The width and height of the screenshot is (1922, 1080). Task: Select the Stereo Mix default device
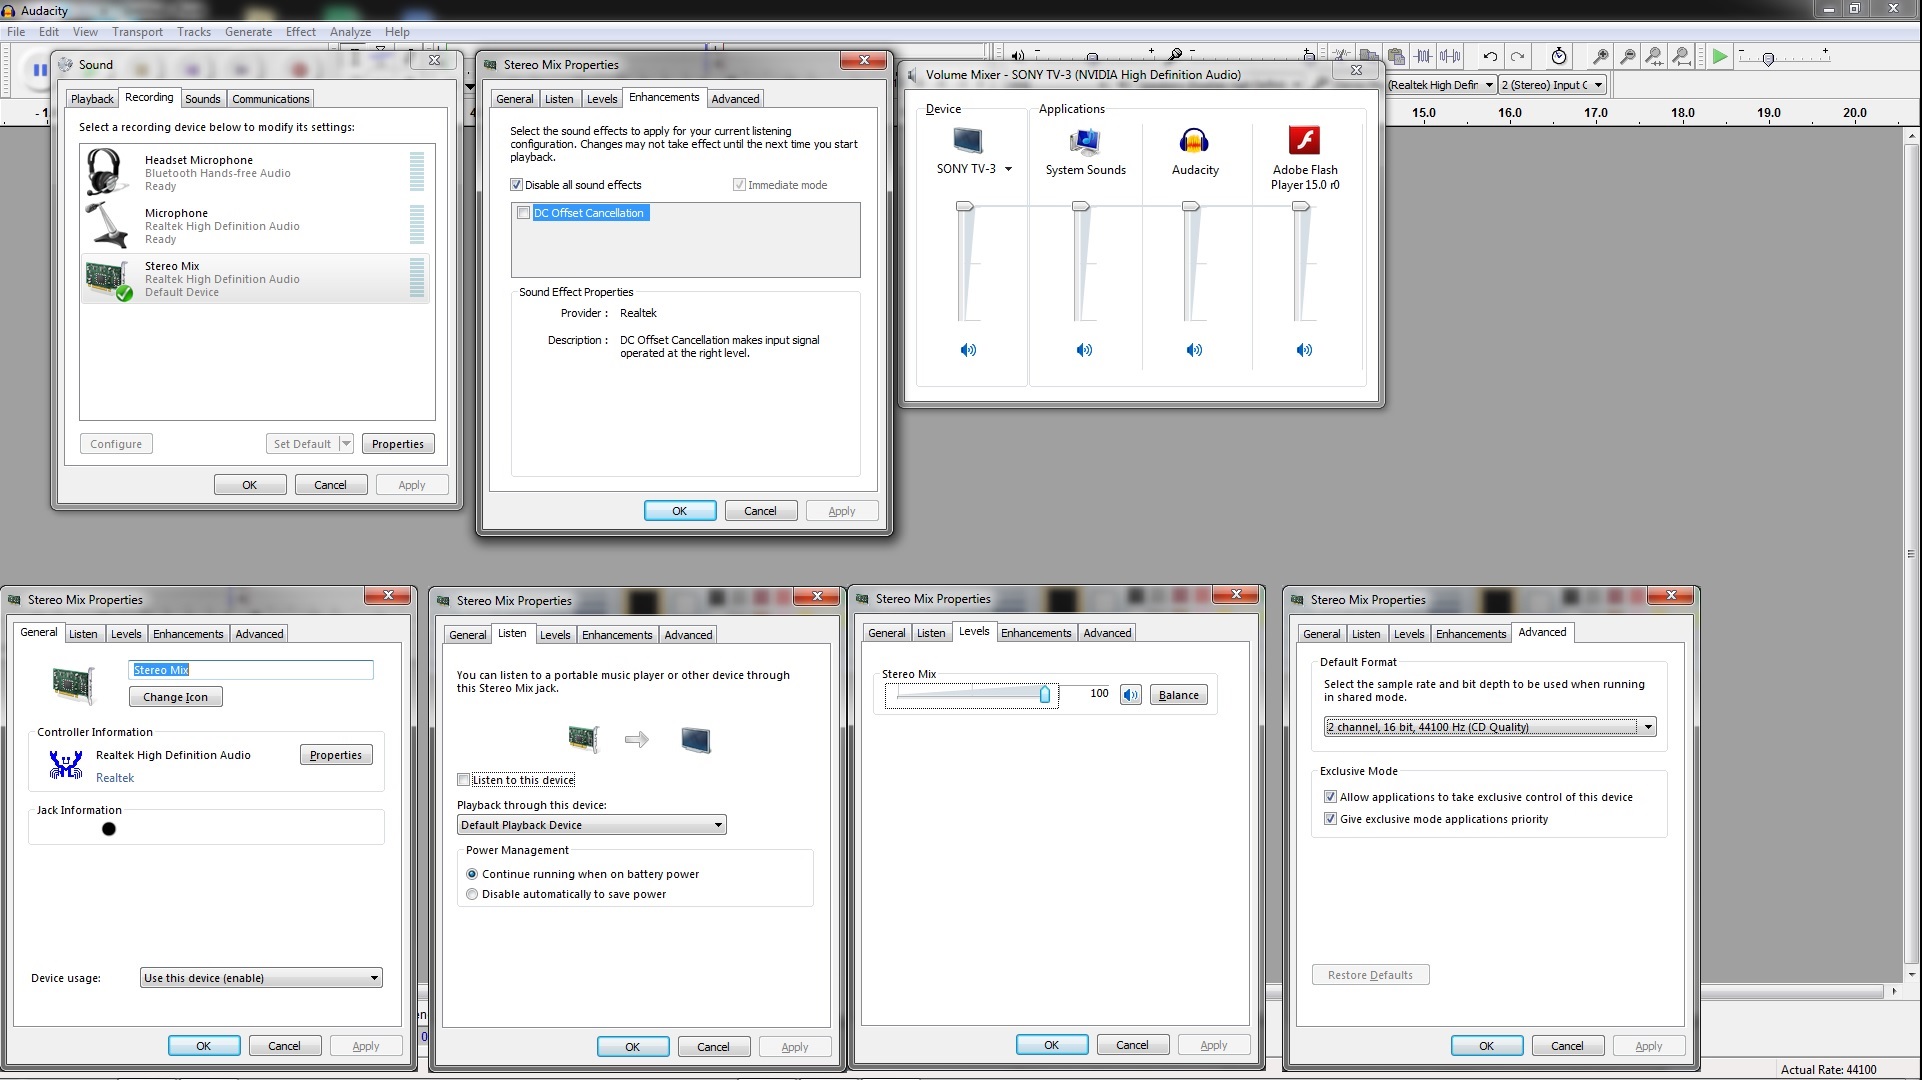(x=256, y=278)
